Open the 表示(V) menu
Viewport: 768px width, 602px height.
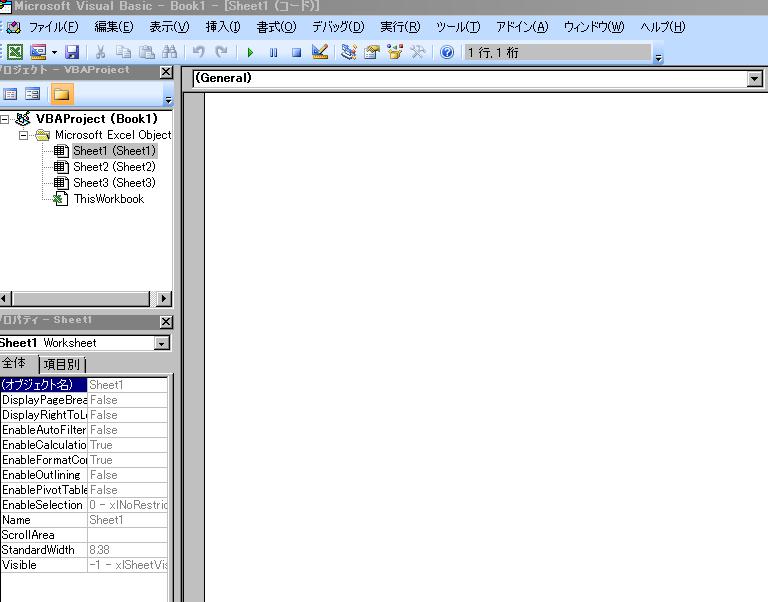[x=169, y=27]
